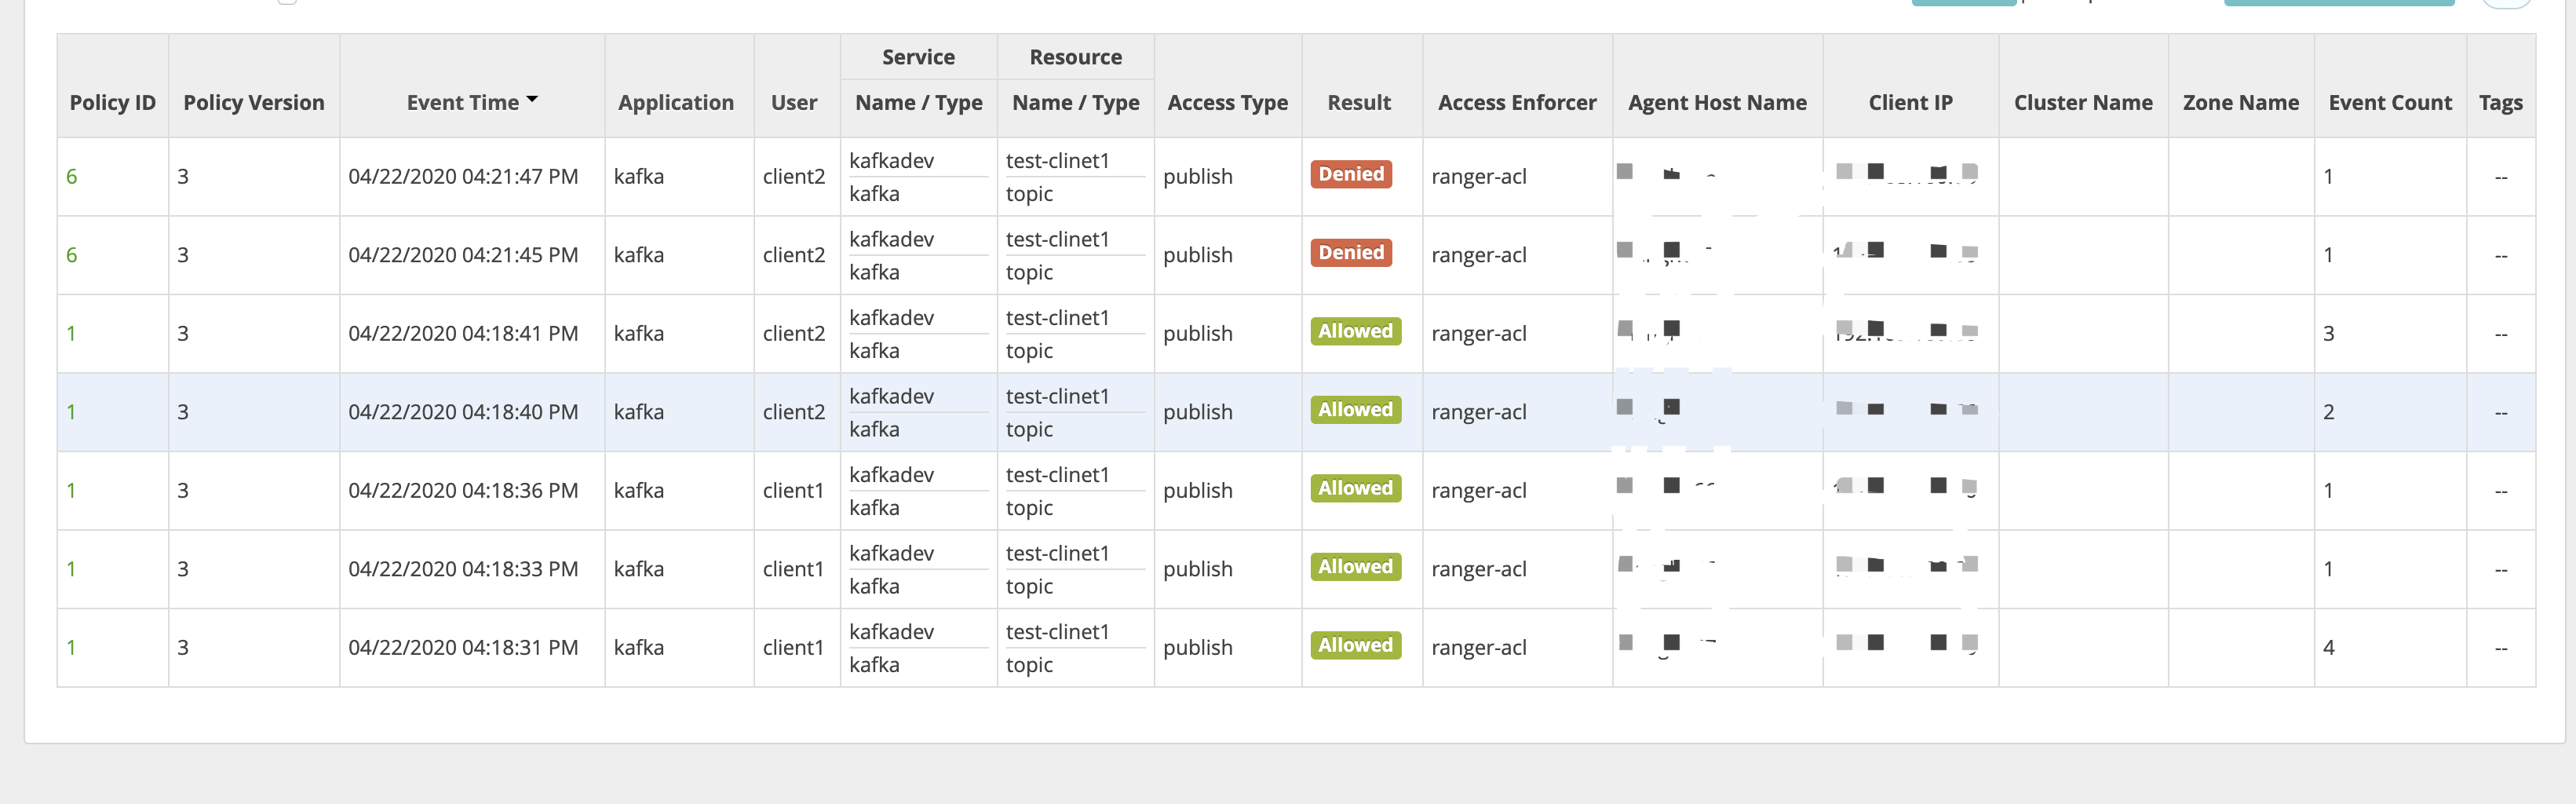This screenshot has height=804, width=2576.
Task: Click the Allowed badge on the last row
Action: pos(1355,645)
